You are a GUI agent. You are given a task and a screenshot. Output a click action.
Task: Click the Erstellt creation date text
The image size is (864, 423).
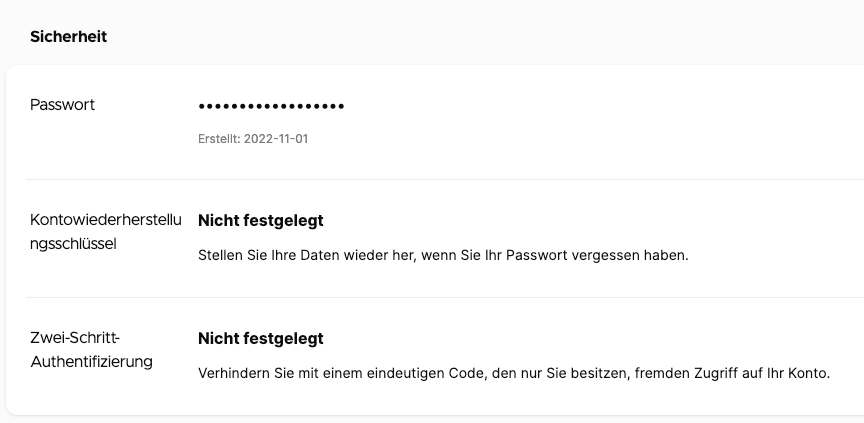point(253,139)
